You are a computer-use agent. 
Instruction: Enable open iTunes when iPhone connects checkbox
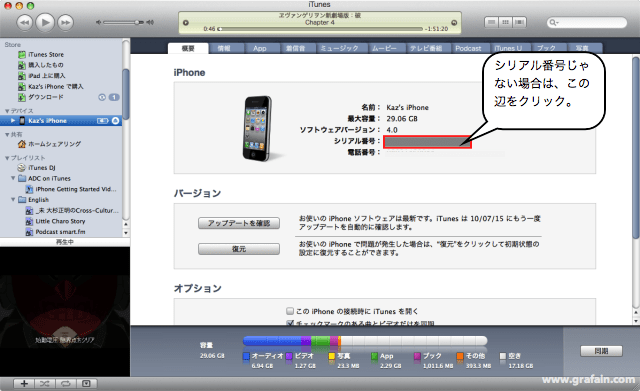coord(290,311)
